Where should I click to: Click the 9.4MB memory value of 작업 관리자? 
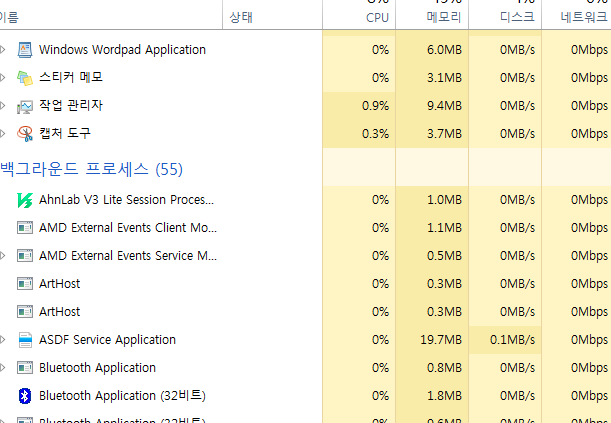(444, 106)
